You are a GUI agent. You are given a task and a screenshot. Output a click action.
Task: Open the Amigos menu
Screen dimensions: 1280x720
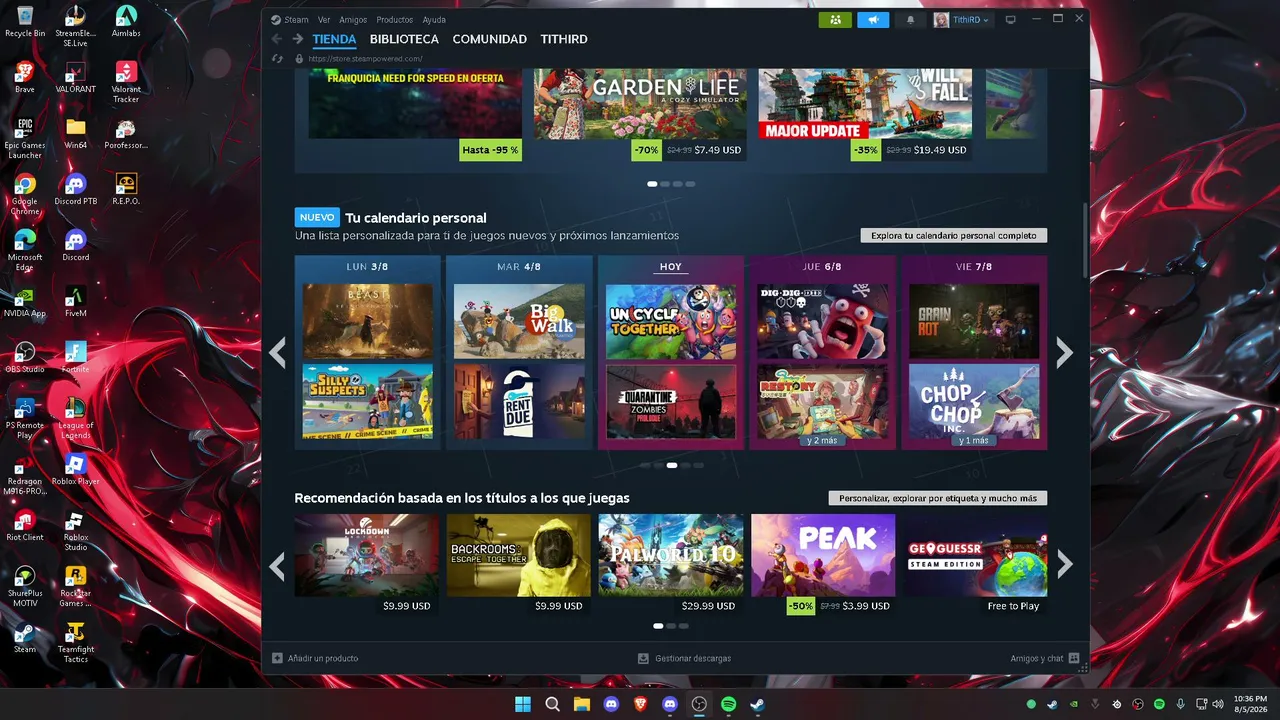click(x=353, y=20)
